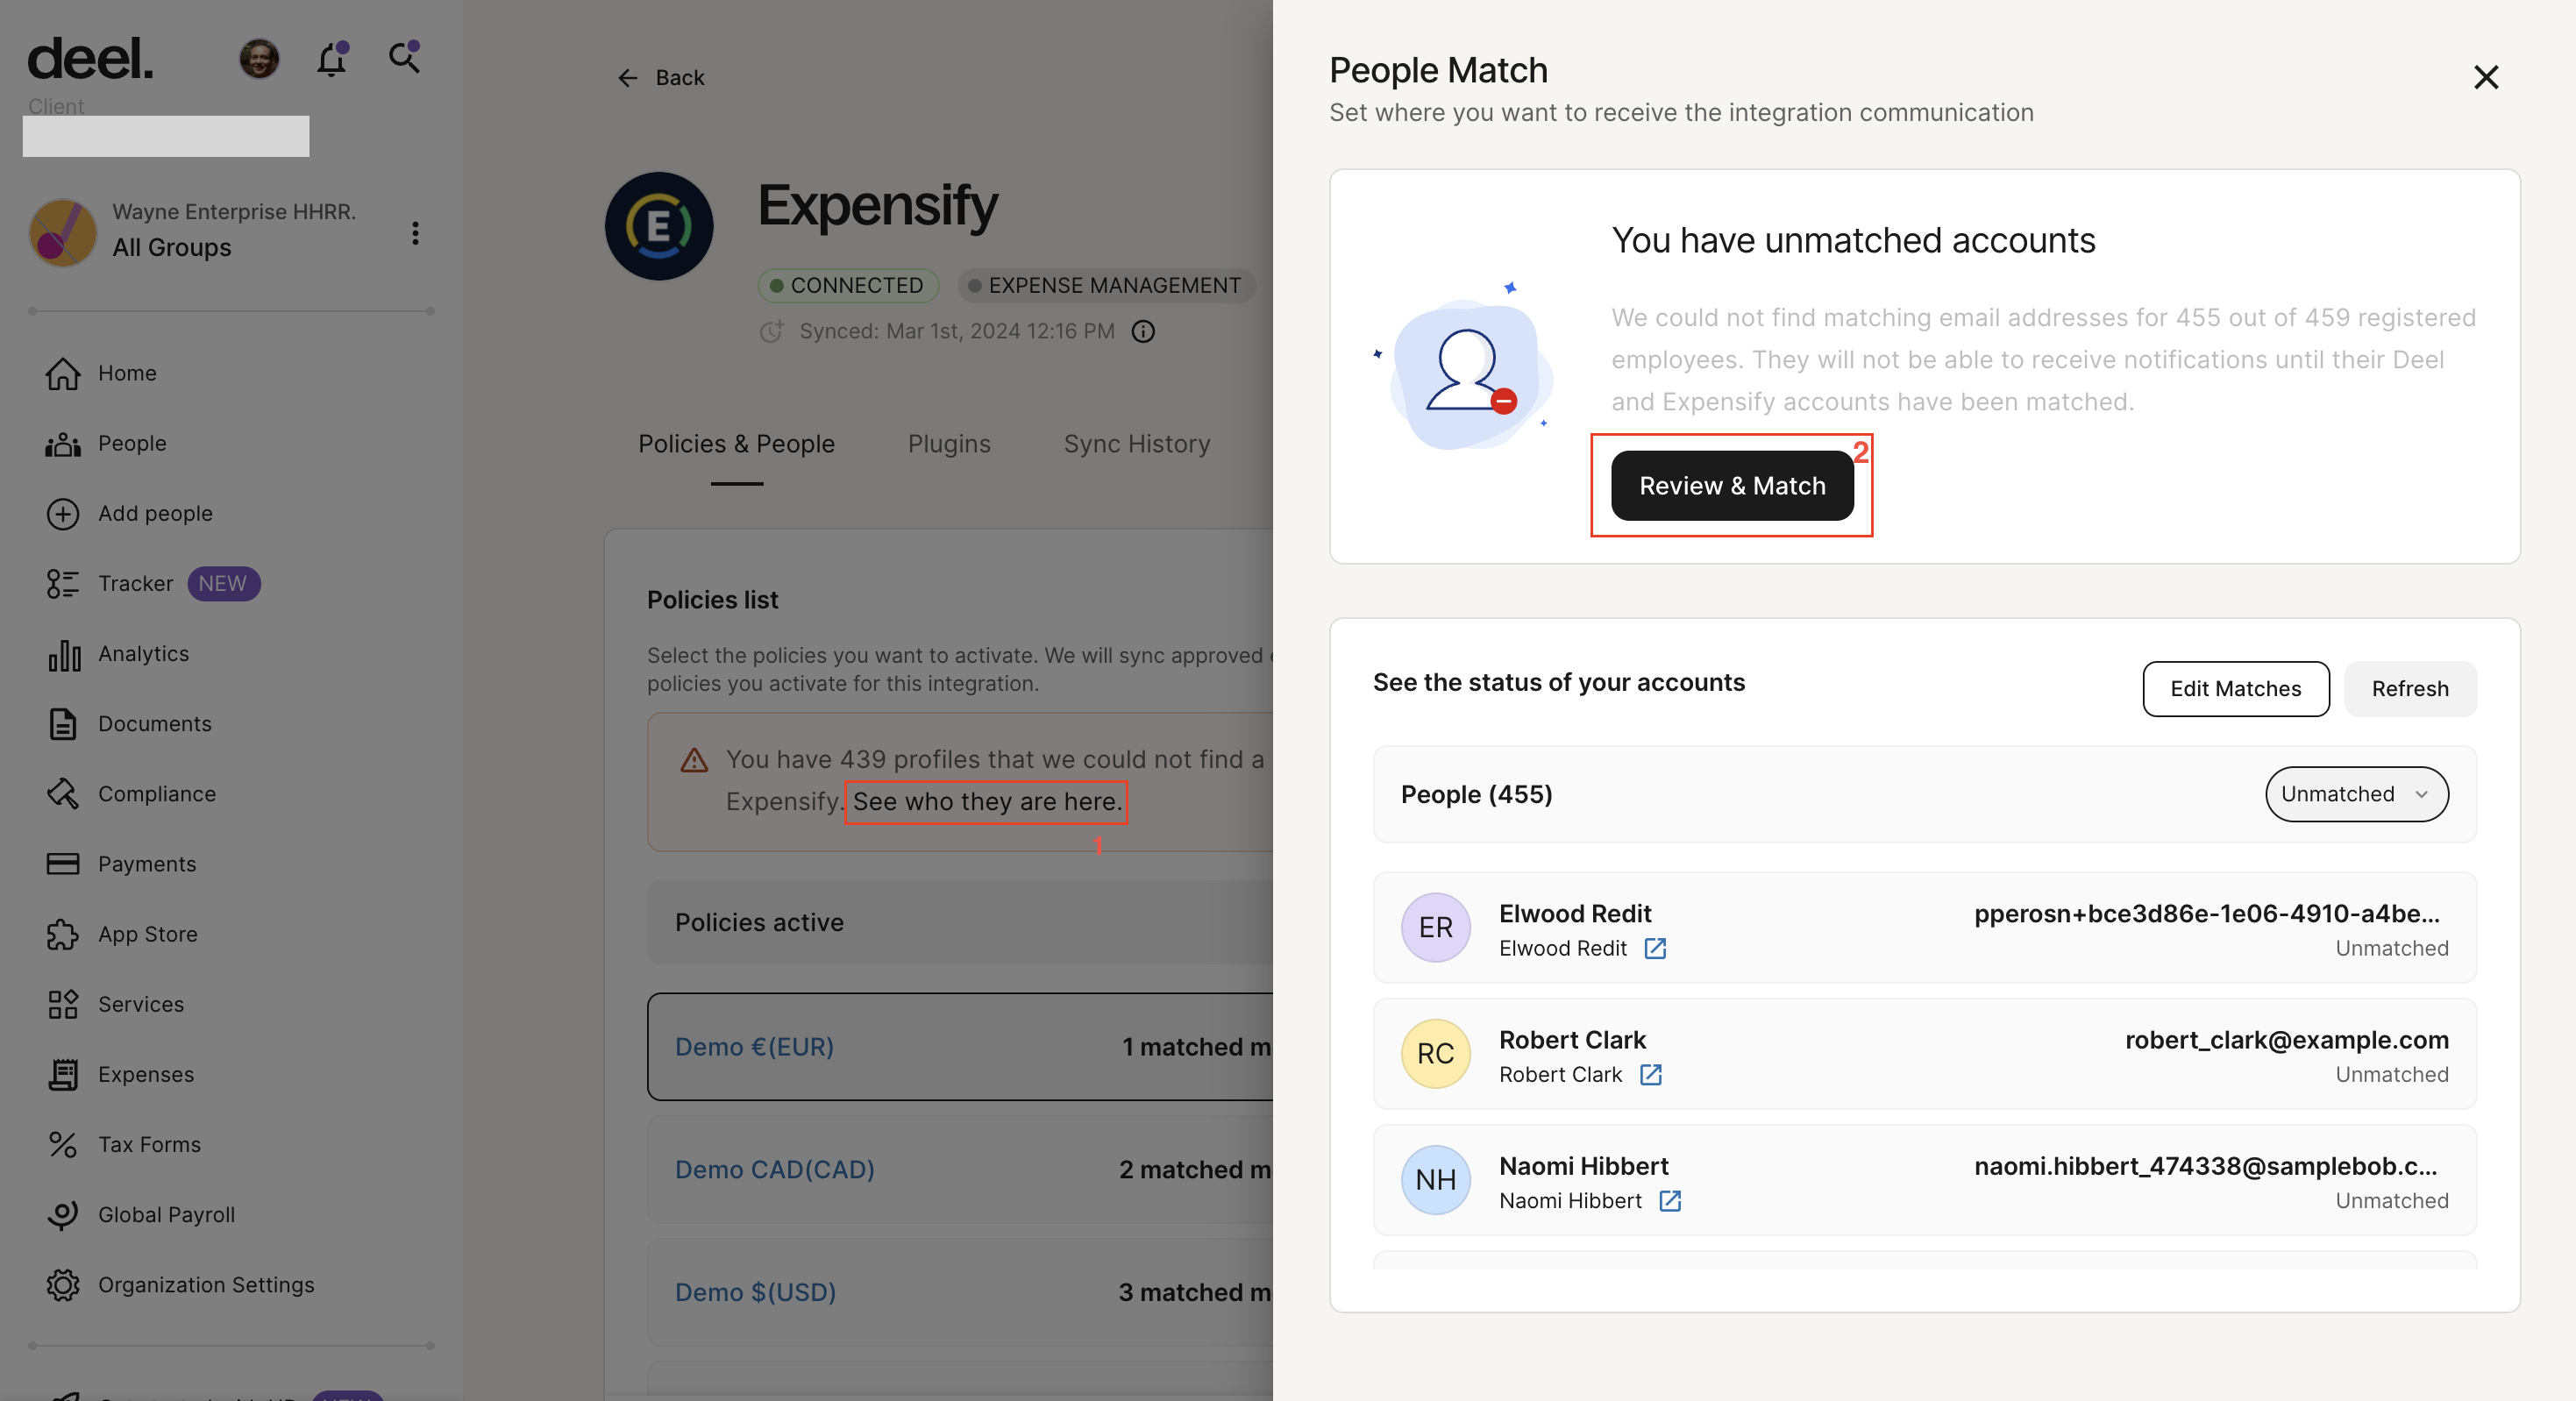Open the Sync History tab
Screen dimensions: 2576x1401
coord(1136,444)
